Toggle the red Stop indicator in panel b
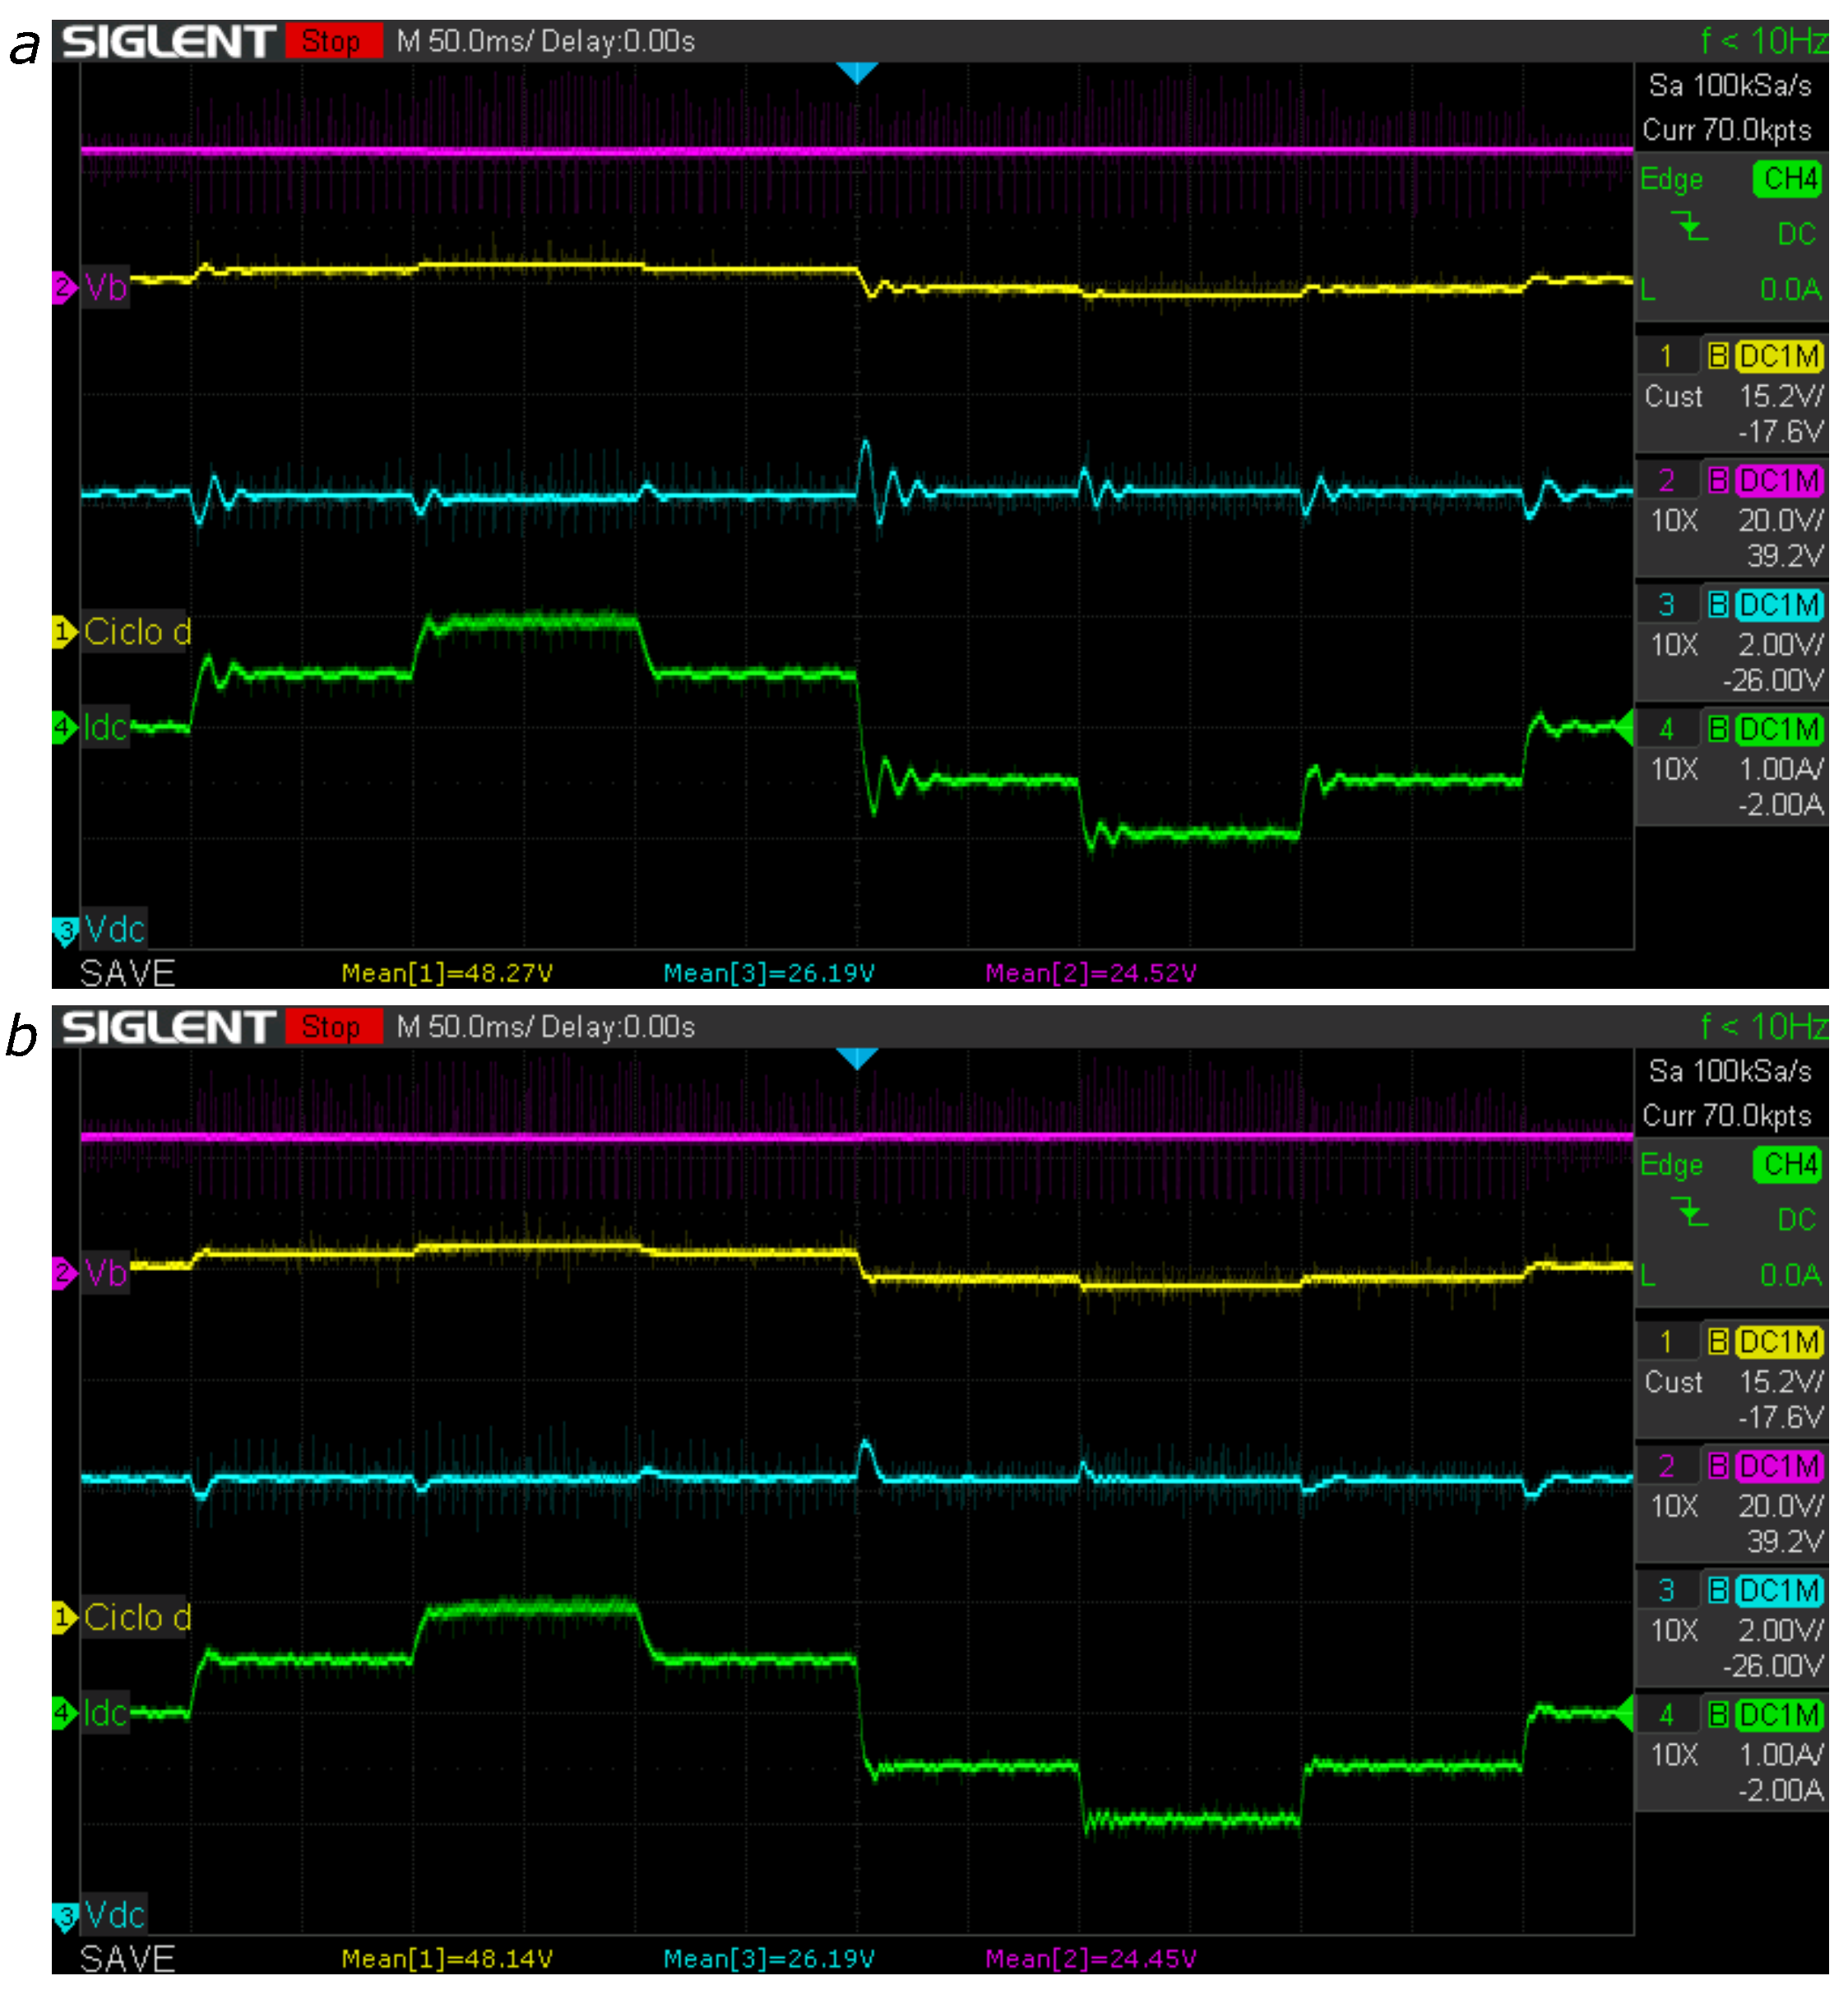This screenshot has width=1848, height=1999. click(x=333, y=1027)
